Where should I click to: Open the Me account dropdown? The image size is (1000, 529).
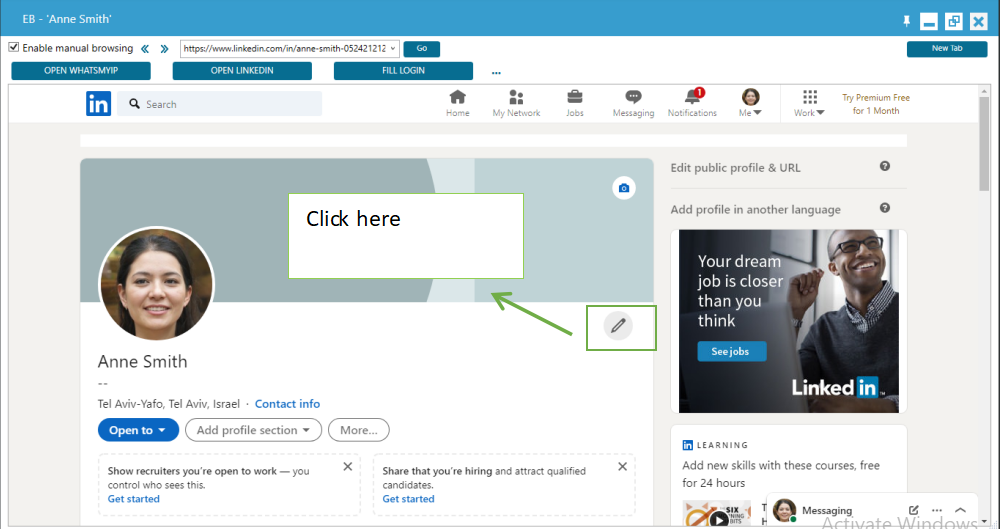click(x=750, y=103)
